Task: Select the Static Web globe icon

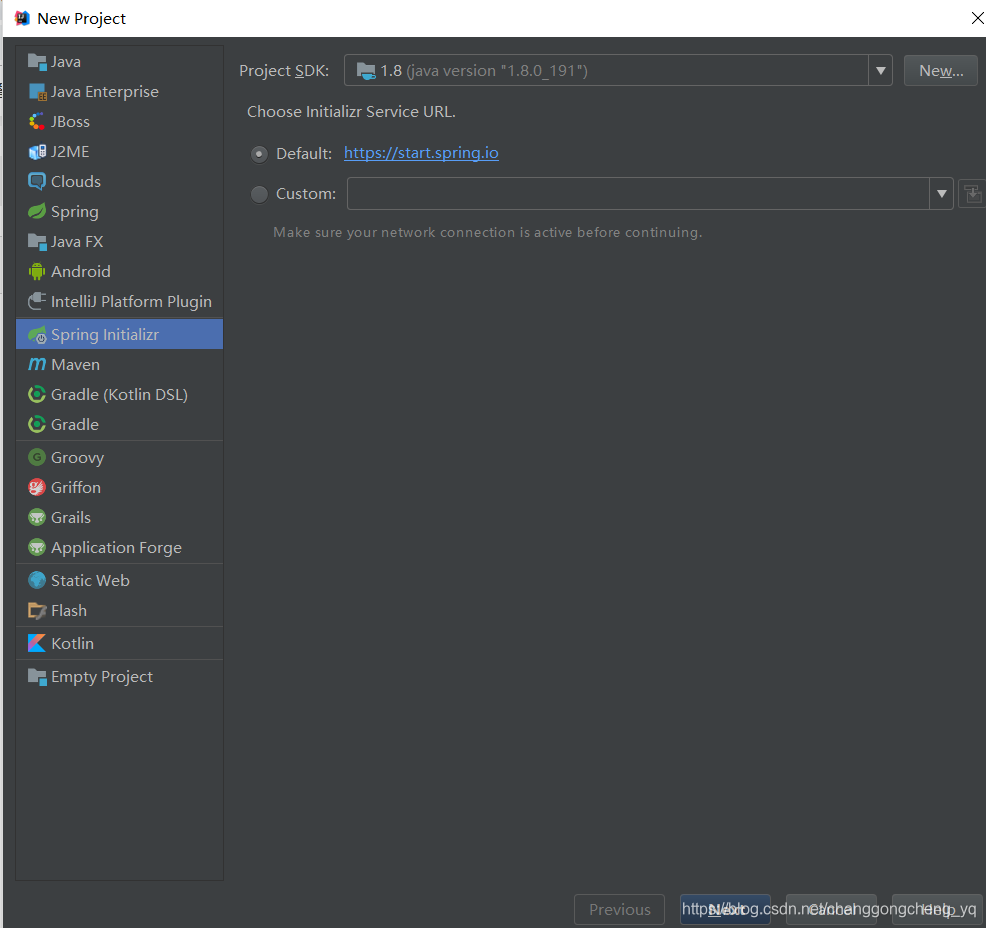Action: (x=37, y=580)
